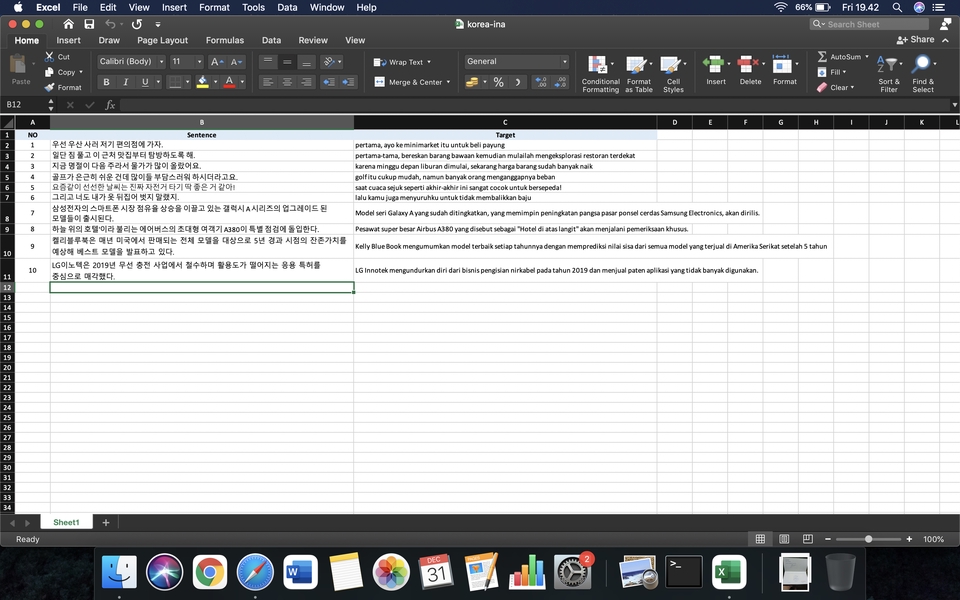Open the font name dropdown
960x600 pixels.
pyautogui.click(x=162, y=61)
